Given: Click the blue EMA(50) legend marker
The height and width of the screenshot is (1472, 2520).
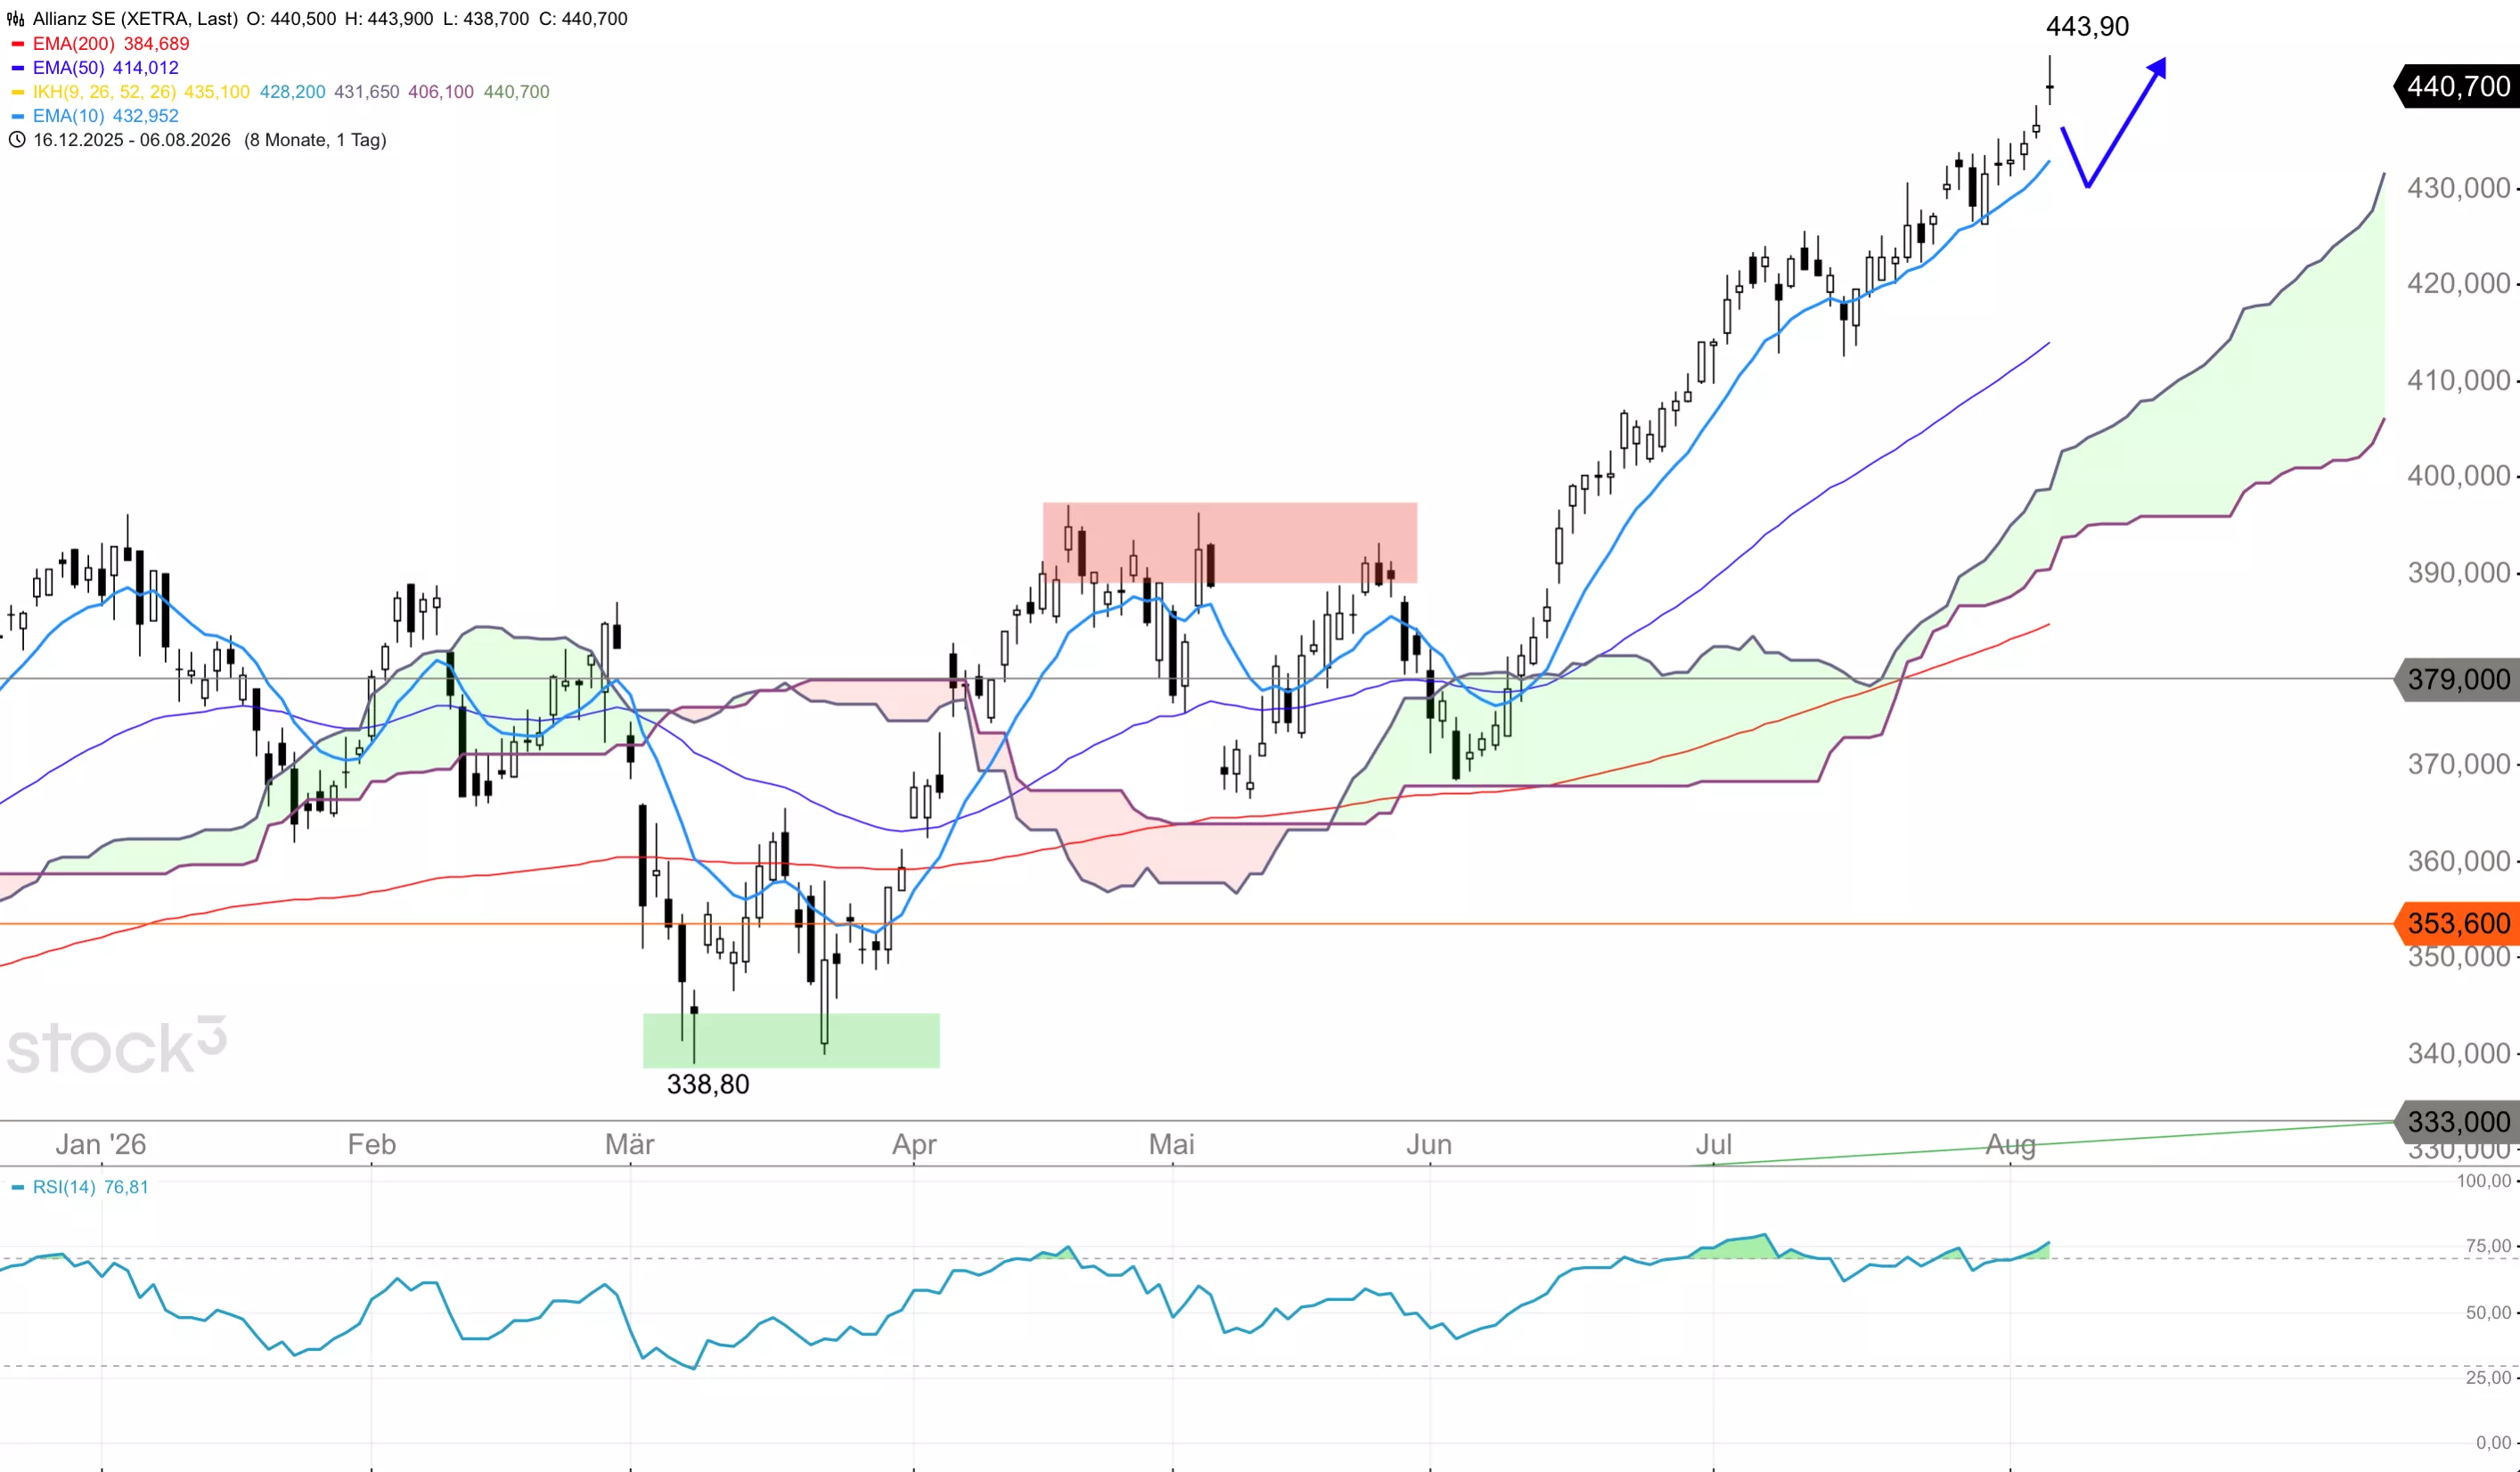Looking at the screenshot, I should click(x=17, y=68).
